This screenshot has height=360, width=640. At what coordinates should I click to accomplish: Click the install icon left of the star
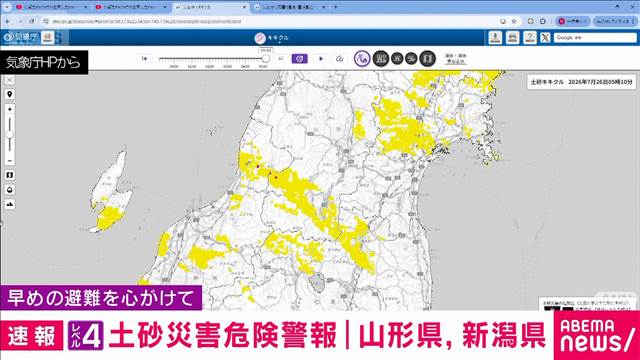tap(503, 21)
